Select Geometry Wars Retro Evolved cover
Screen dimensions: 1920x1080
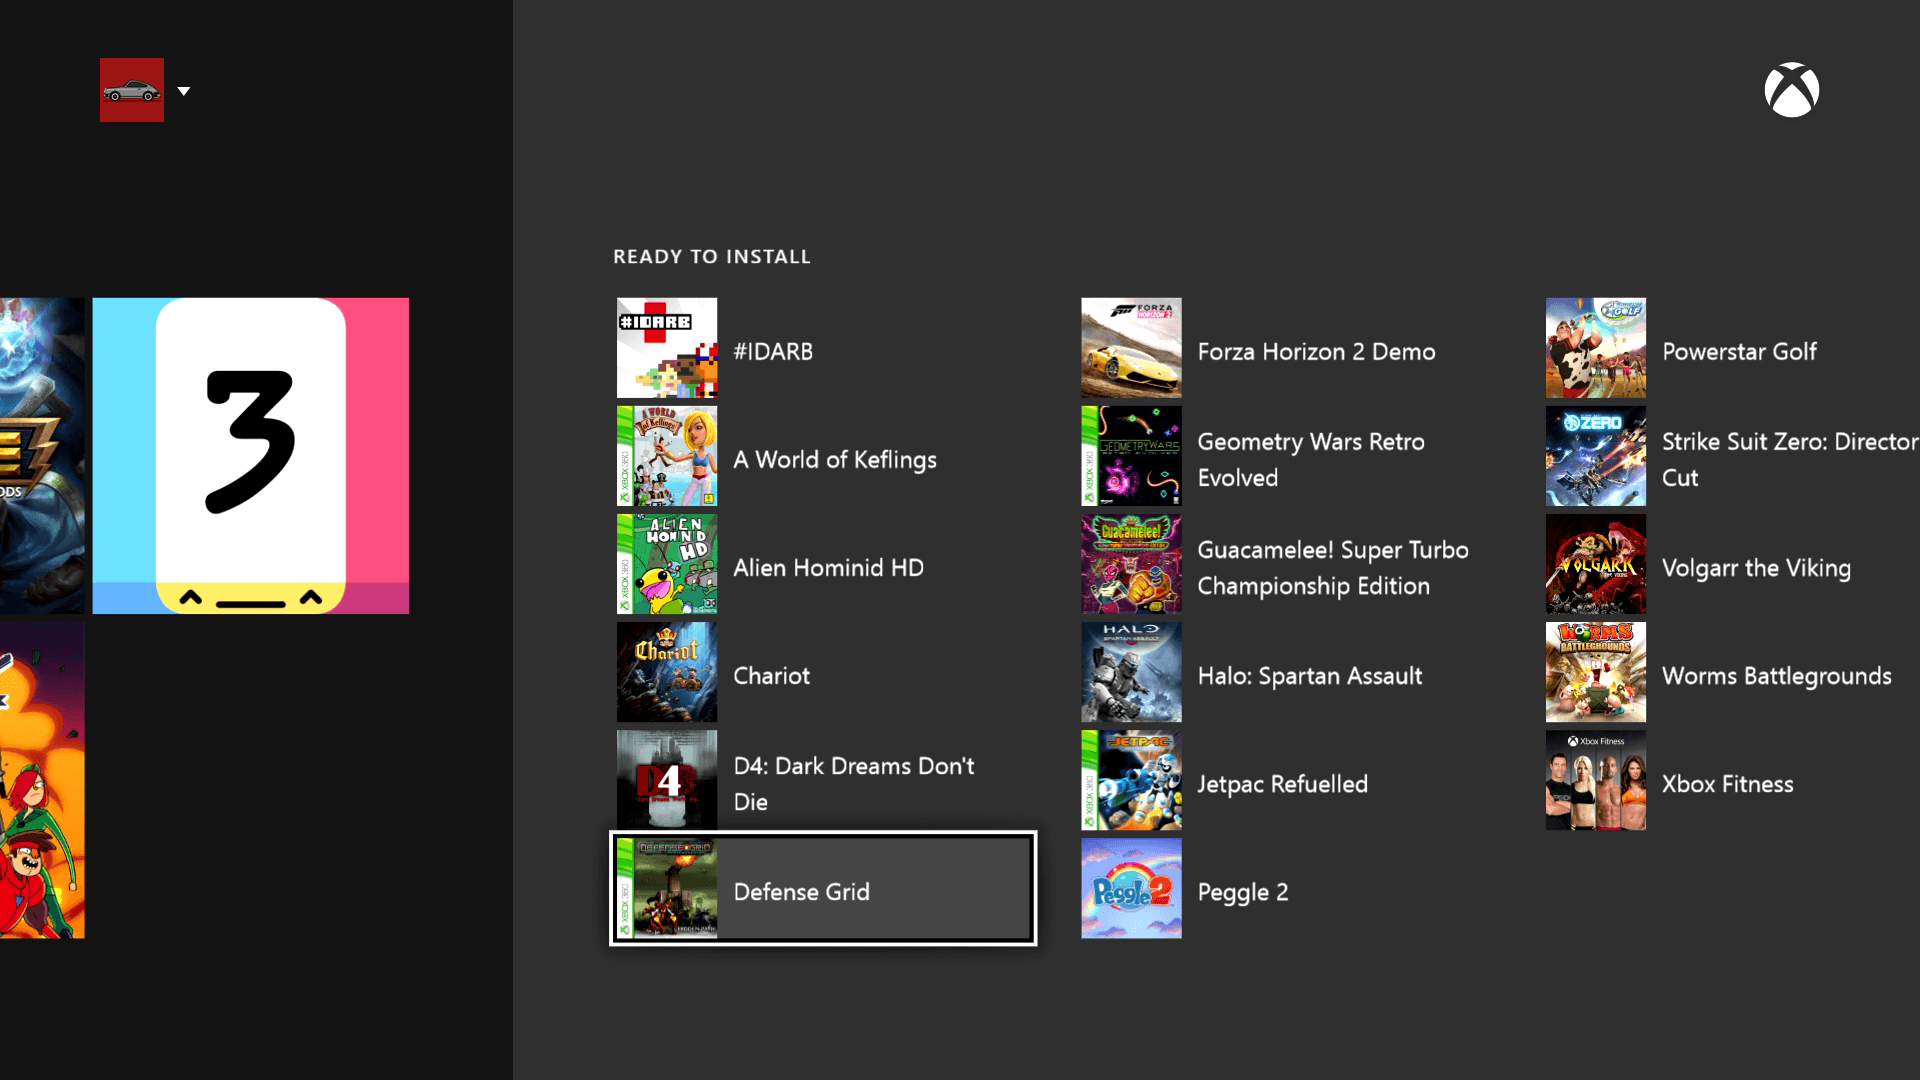pyautogui.click(x=1131, y=456)
